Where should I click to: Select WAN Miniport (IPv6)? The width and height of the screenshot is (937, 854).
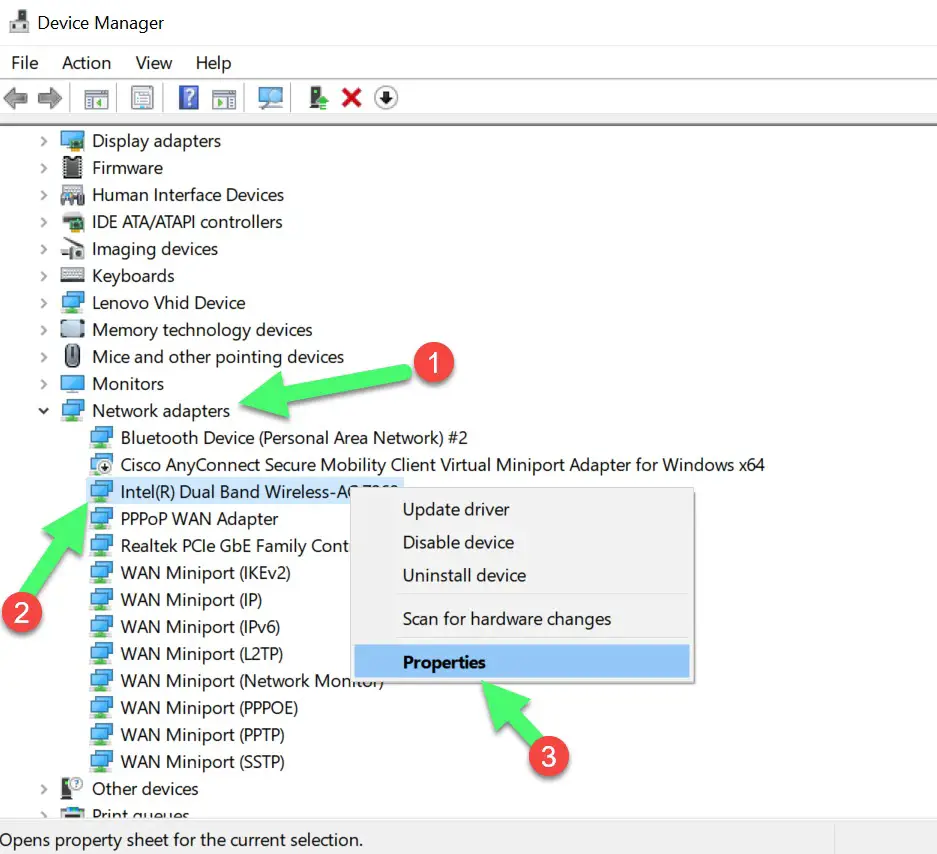pos(200,626)
